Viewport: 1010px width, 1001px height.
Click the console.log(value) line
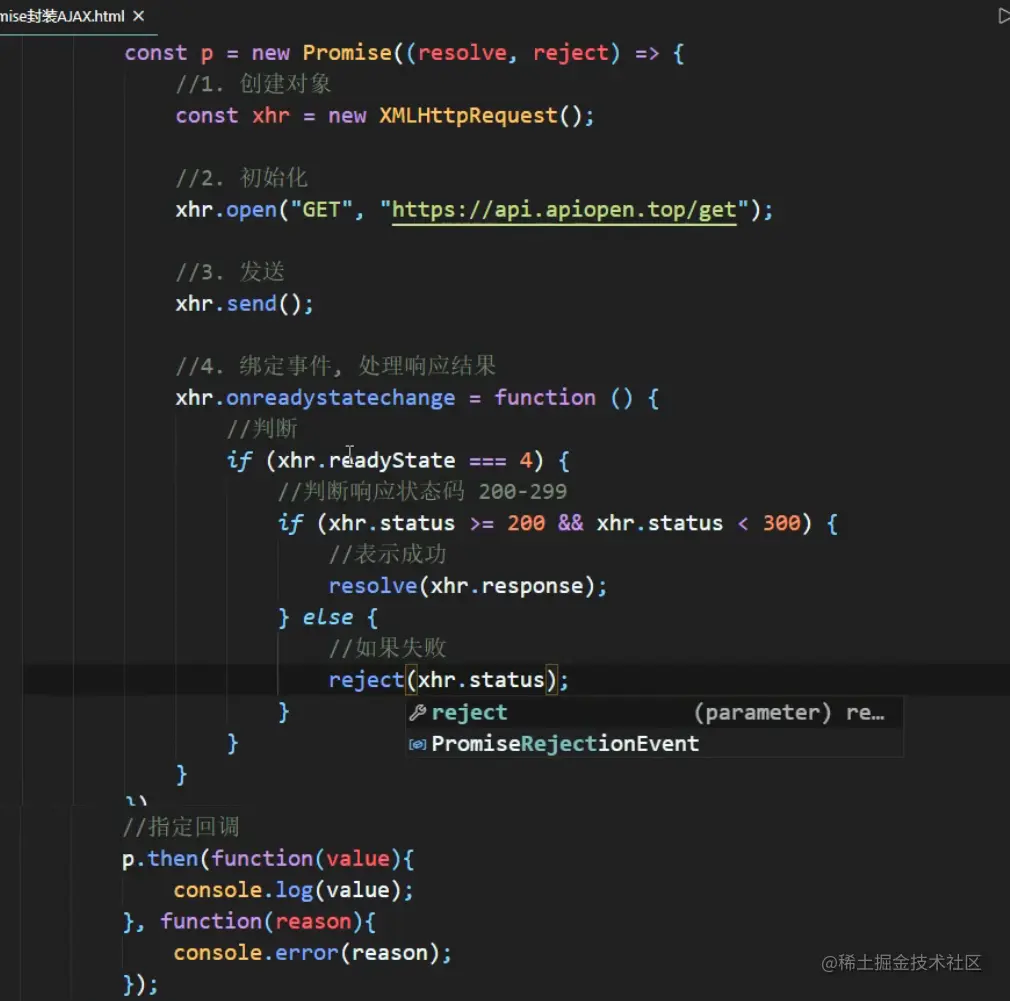coord(293,890)
